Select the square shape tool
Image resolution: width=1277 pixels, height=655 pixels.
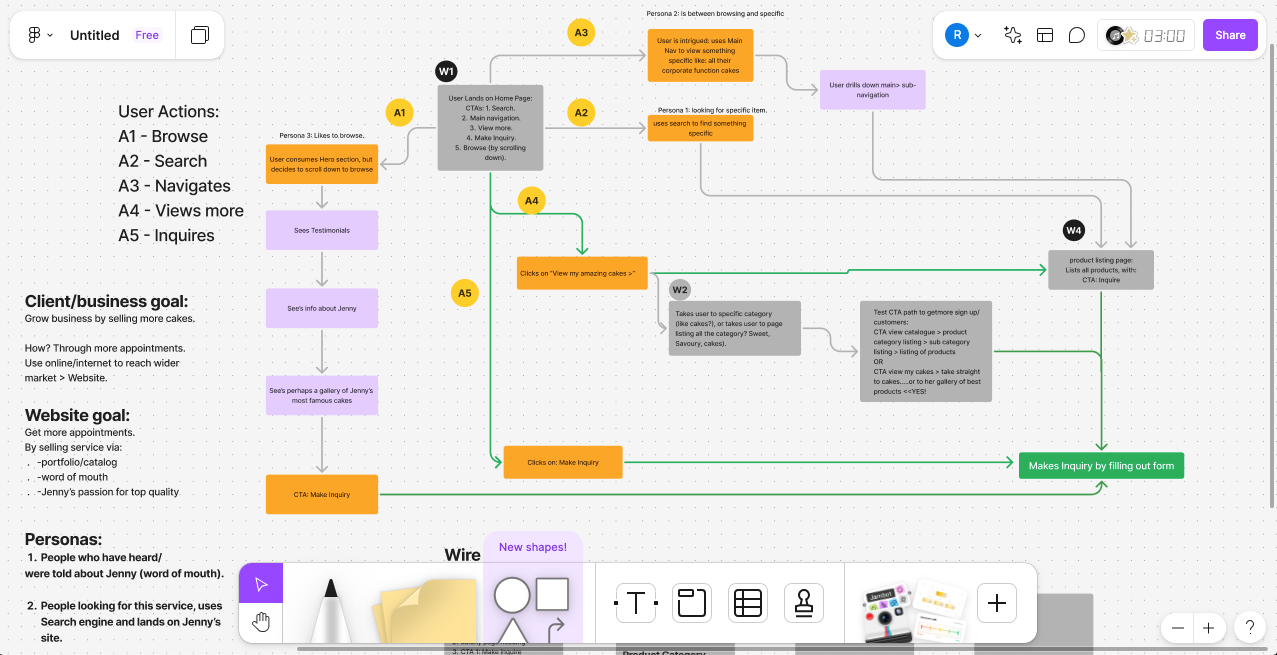(552, 594)
